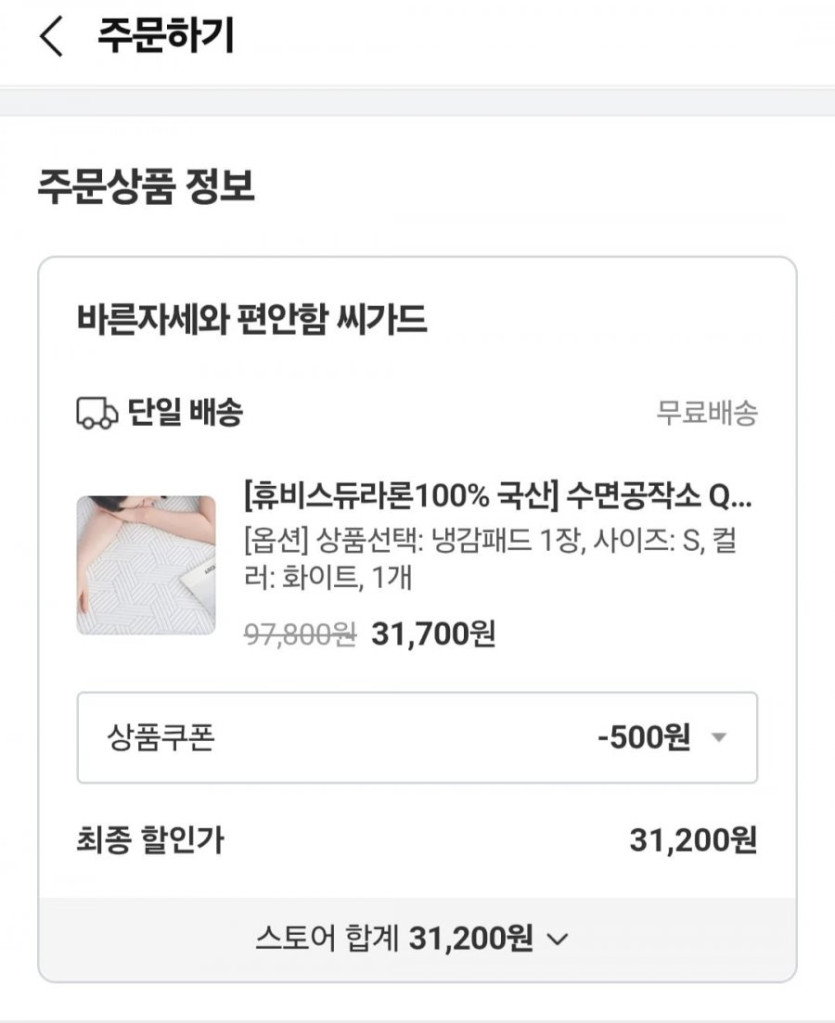835x1023 pixels.
Task: Open the cooling pad product thumbnail
Action: [x=146, y=565]
